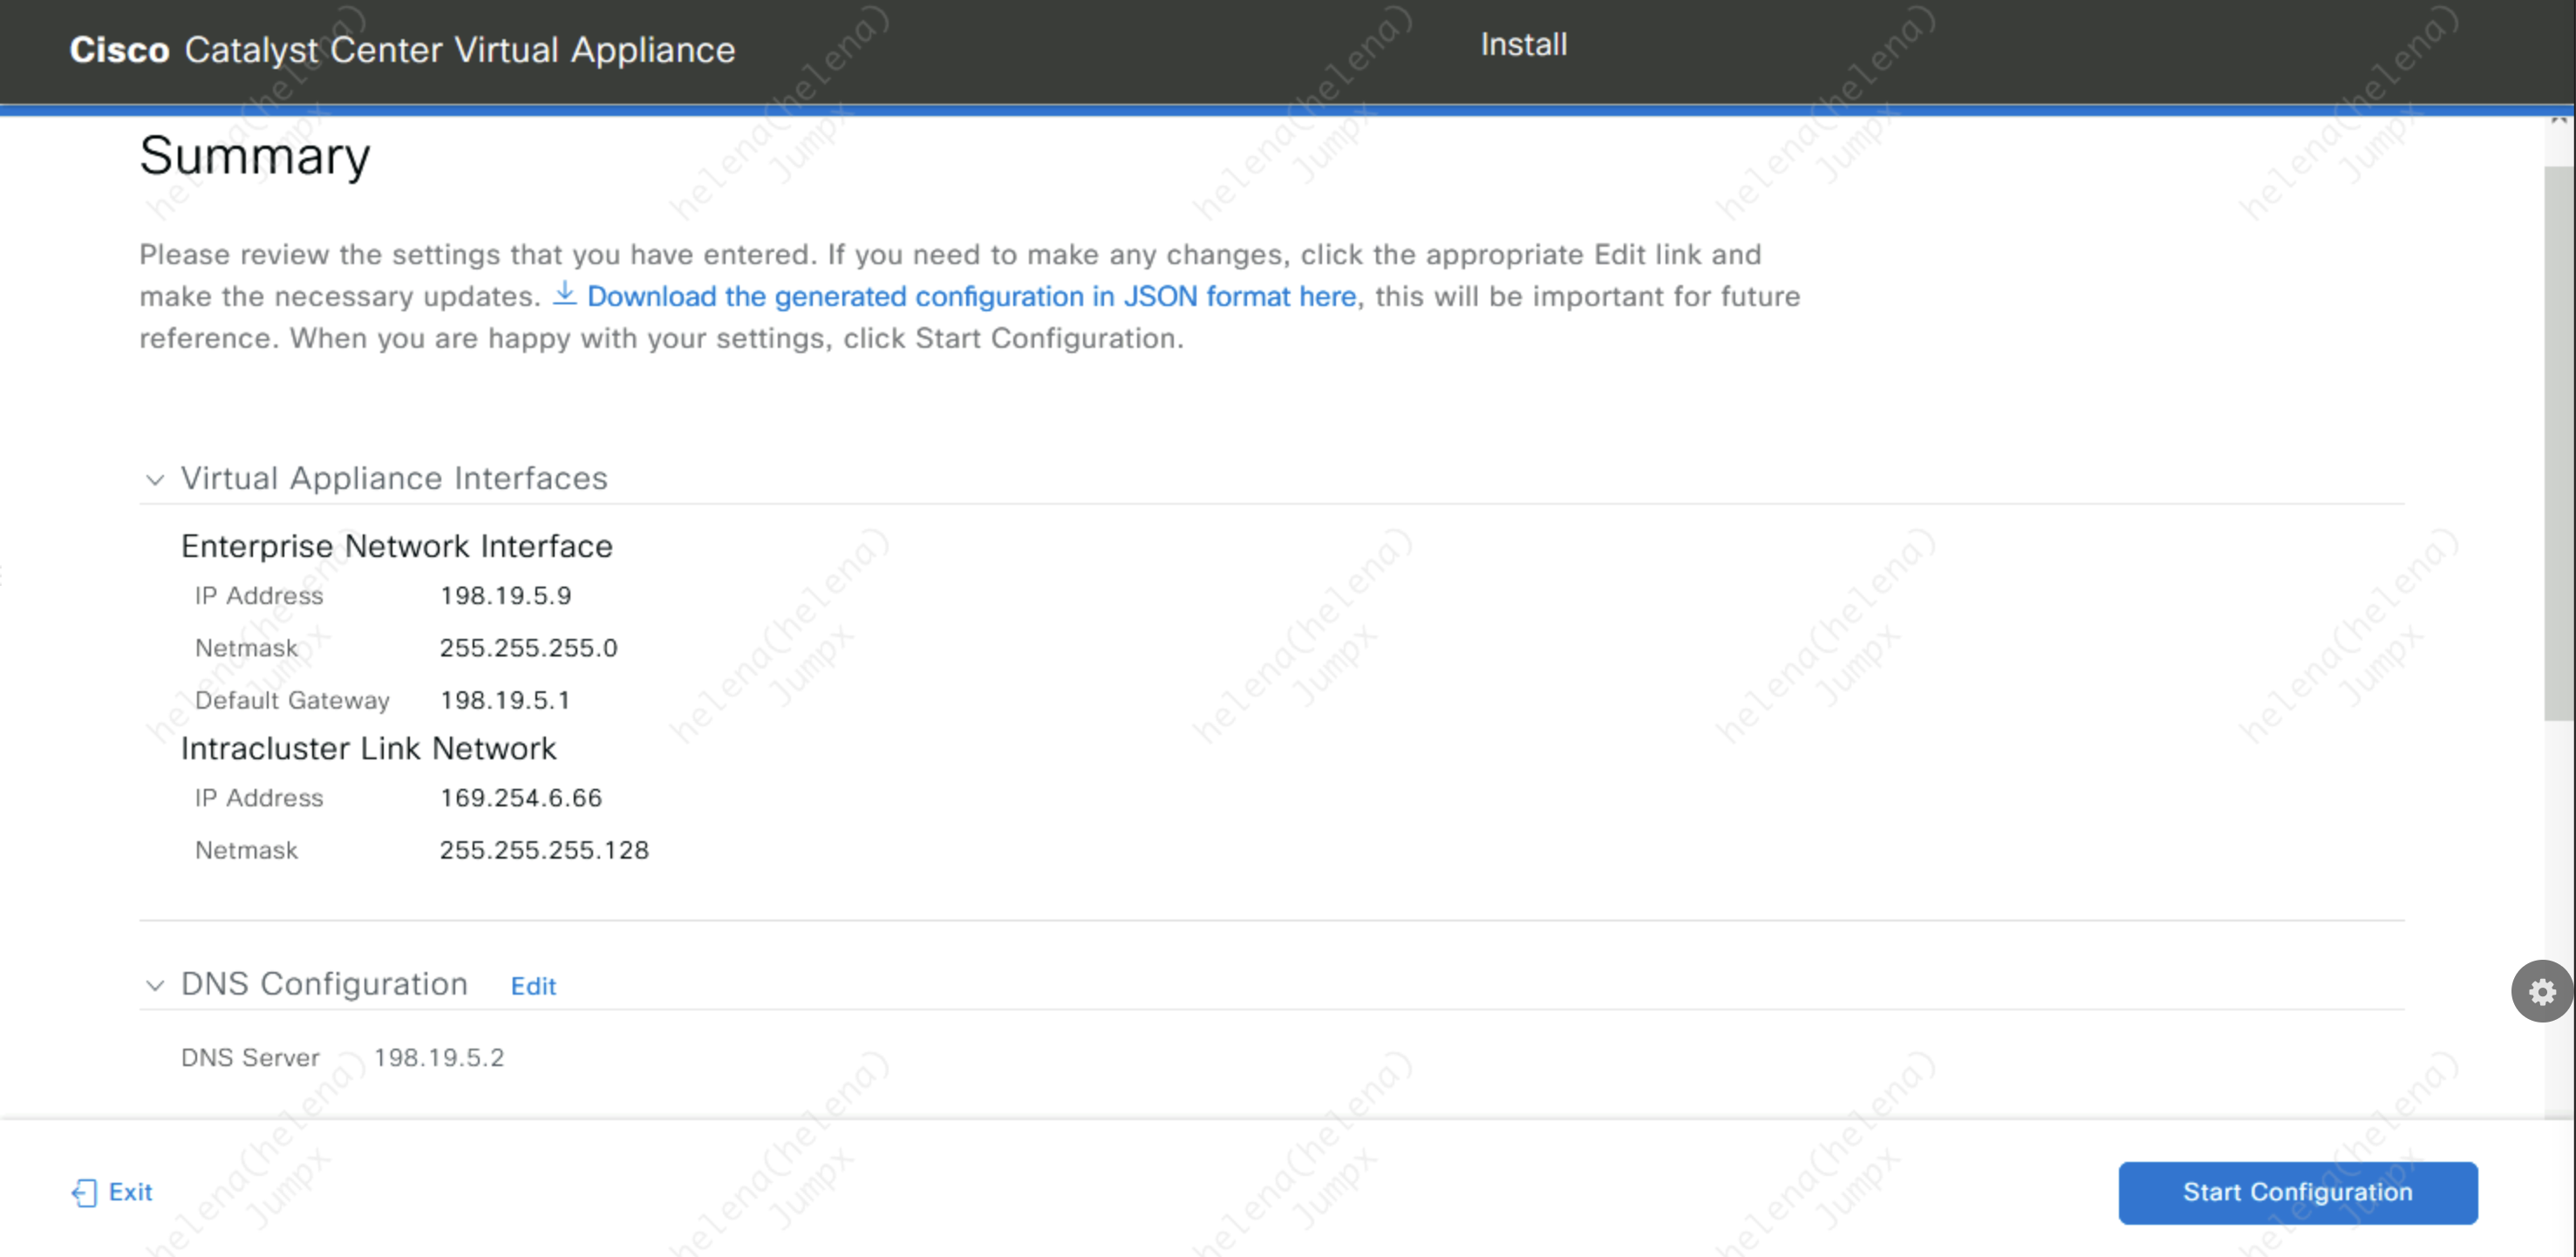Screen dimensions: 2576x1257
Task: Select the Install header tab
Action: tap(1523, 45)
